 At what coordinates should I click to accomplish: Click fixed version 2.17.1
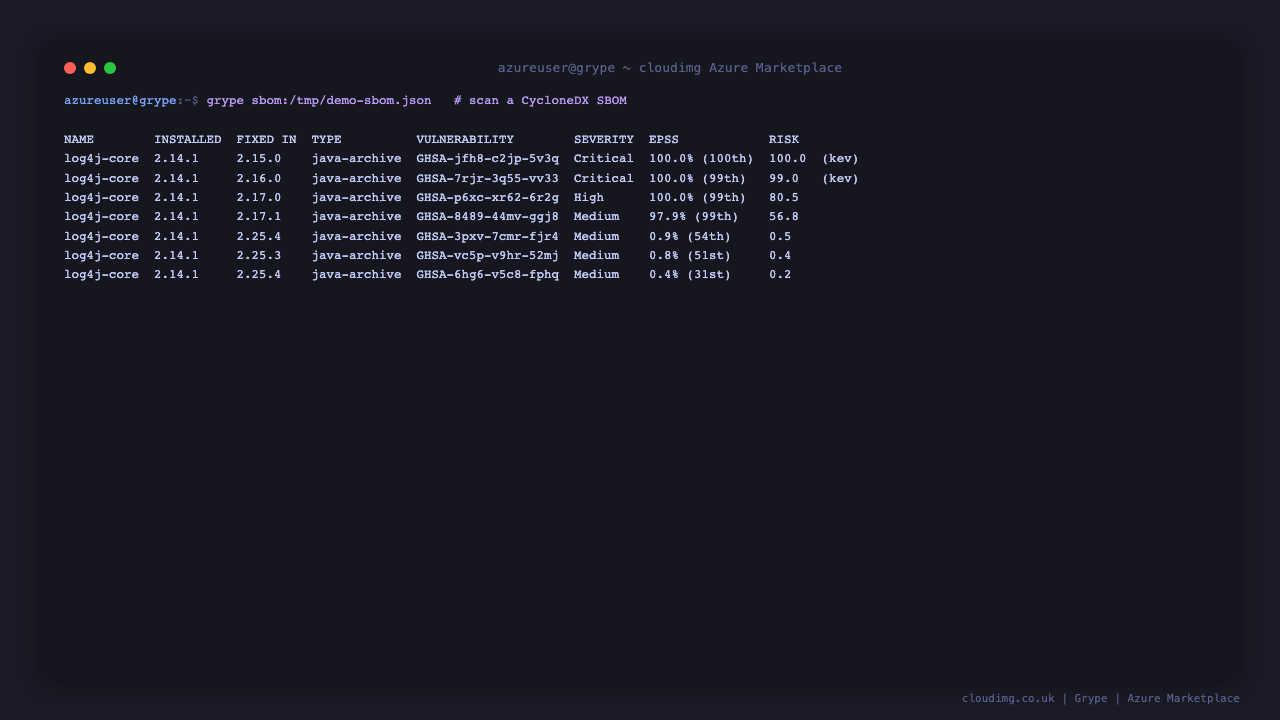coord(259,217)
